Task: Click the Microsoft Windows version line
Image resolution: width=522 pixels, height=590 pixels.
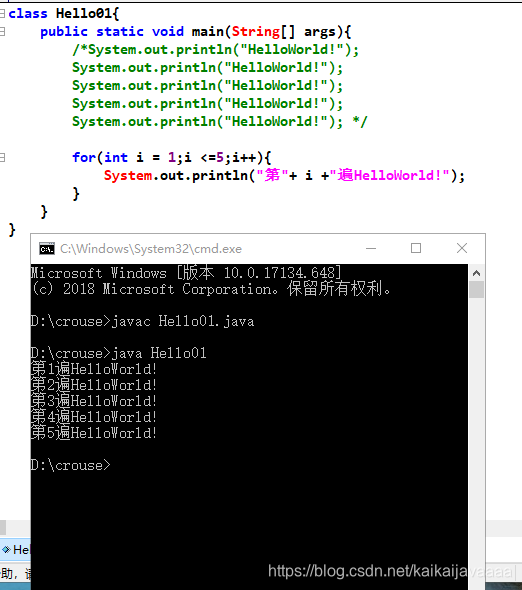Action: (186, 273)
